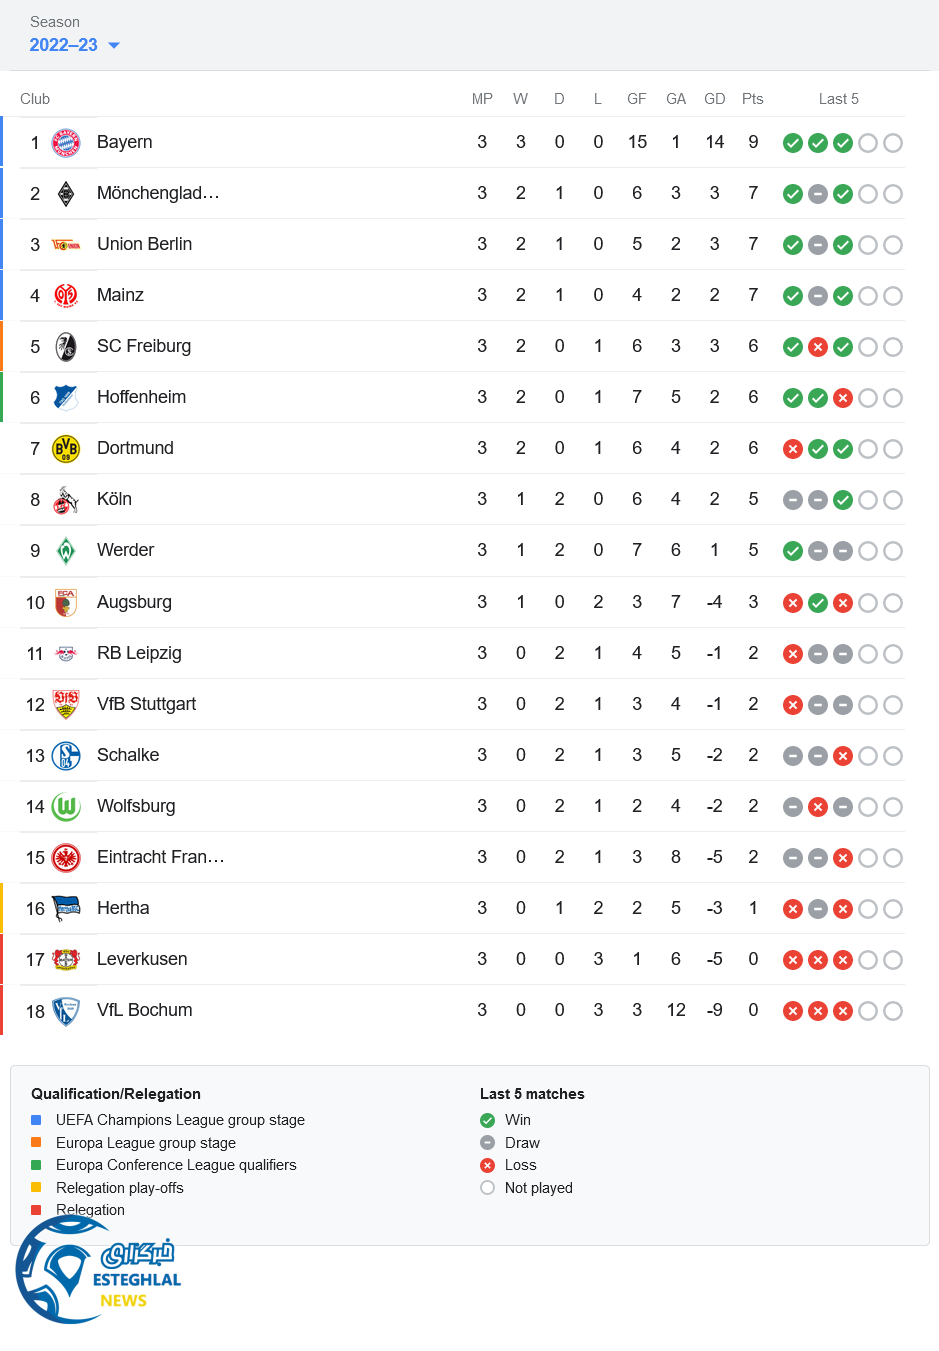Click the Dortmund BVB crest icon
This screenshot has height=1351, width=939.
coord(66,449)
